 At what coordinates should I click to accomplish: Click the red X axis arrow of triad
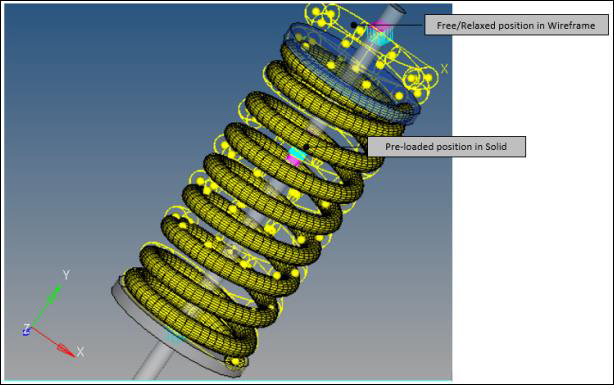[54, 342]
